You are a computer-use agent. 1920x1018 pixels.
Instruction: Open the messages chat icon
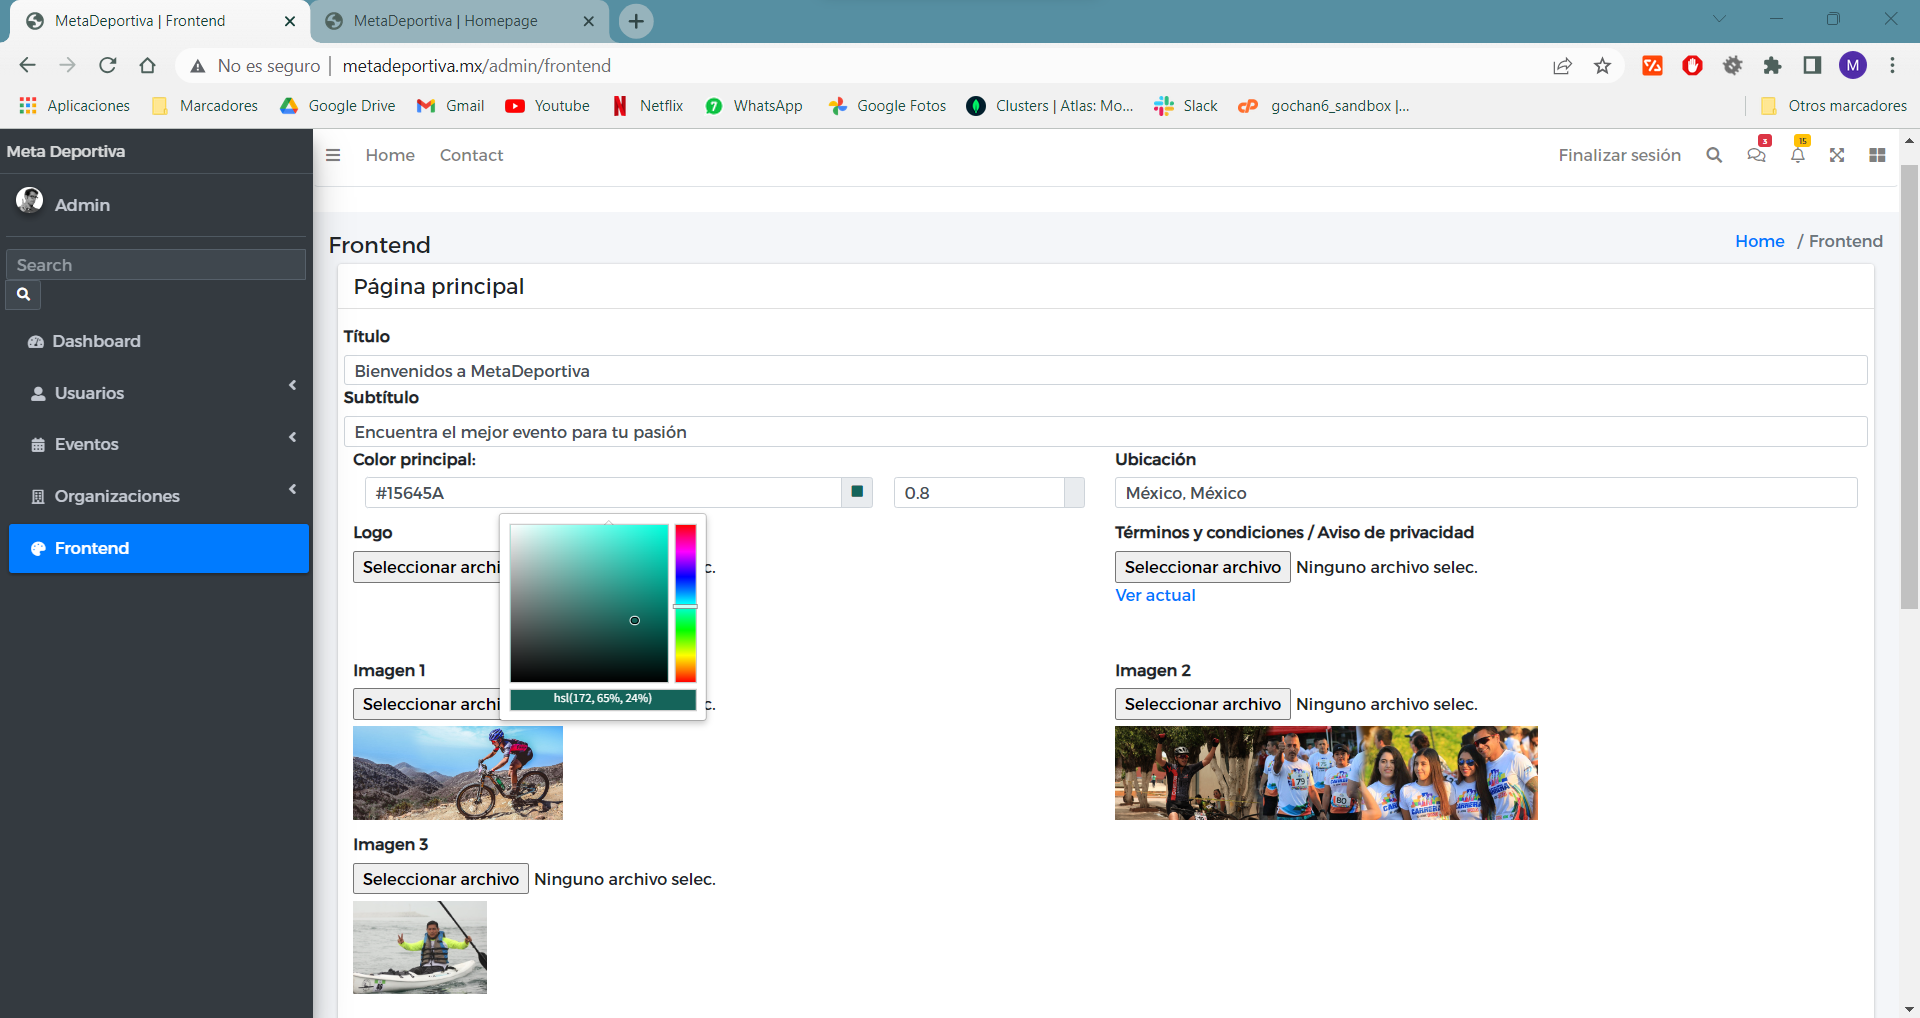coord(1756,155)
